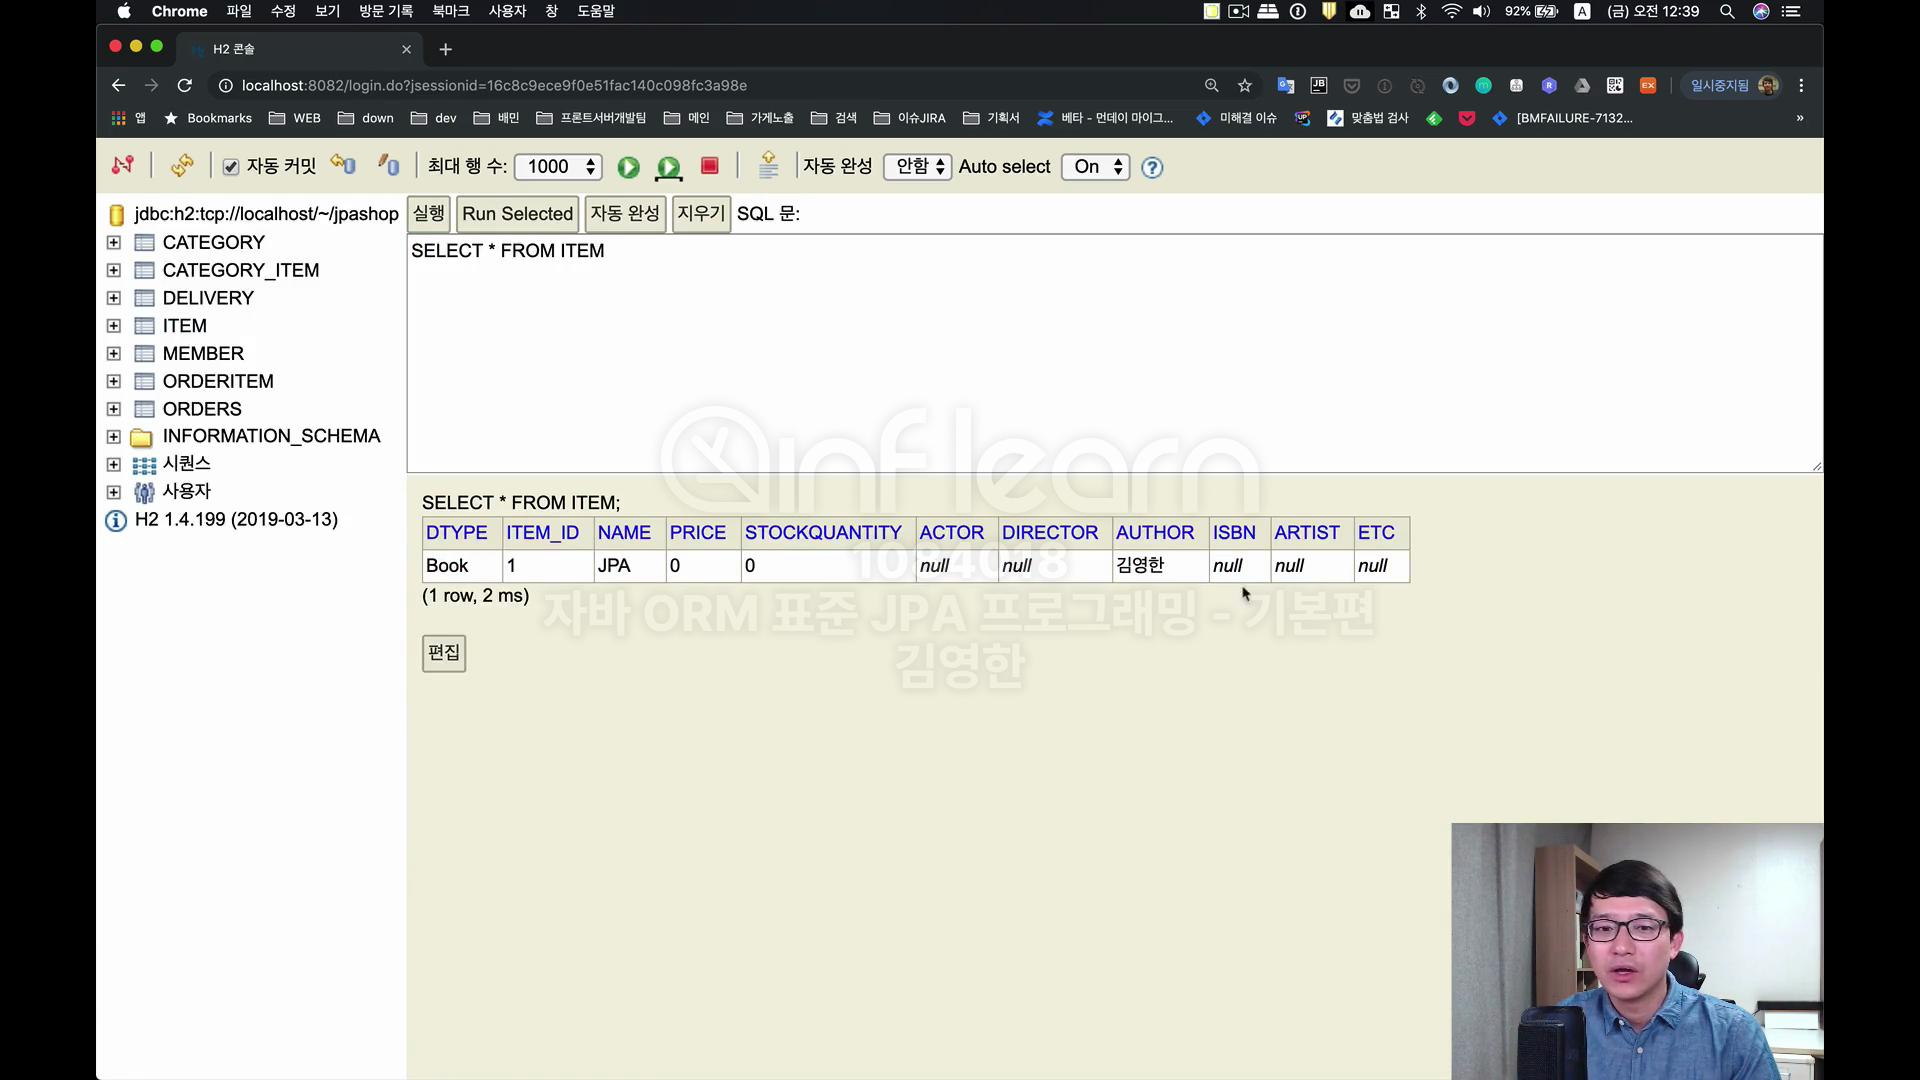1920x1080 pixels.
Task: Open the 방문 기록 menu
Action: pos(386,11)
